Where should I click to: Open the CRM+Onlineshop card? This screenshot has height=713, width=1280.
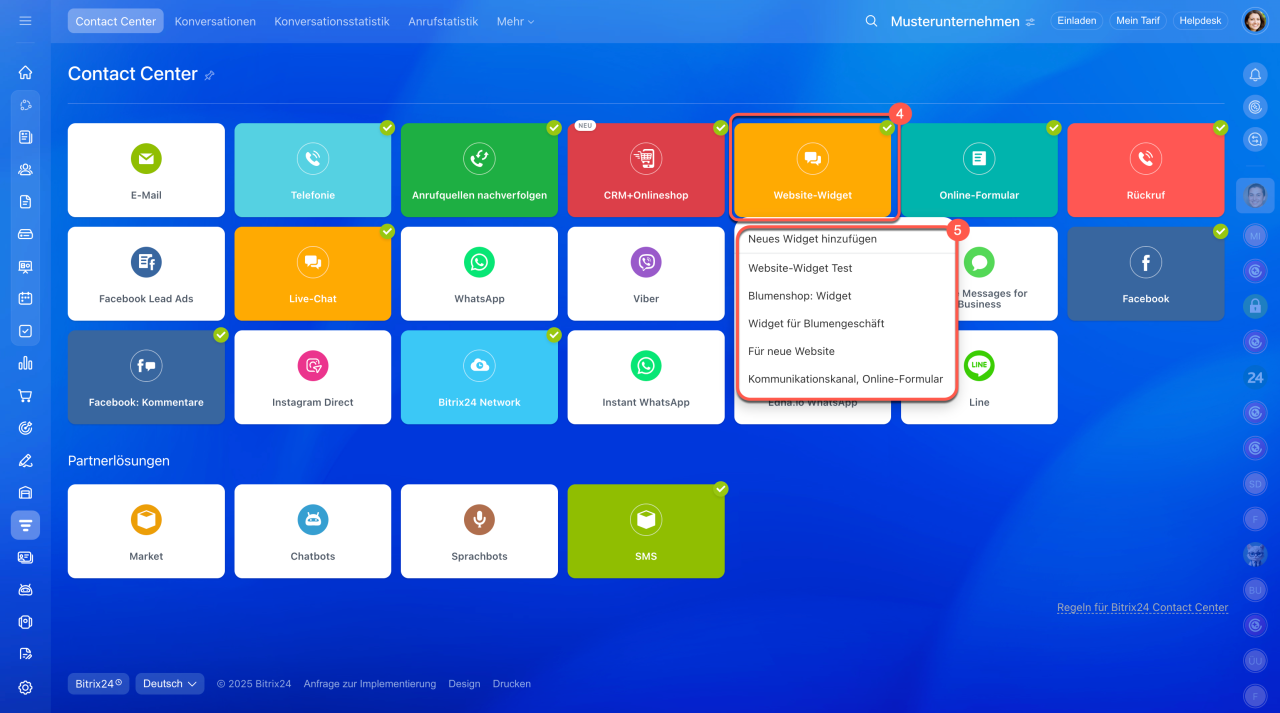646,170
